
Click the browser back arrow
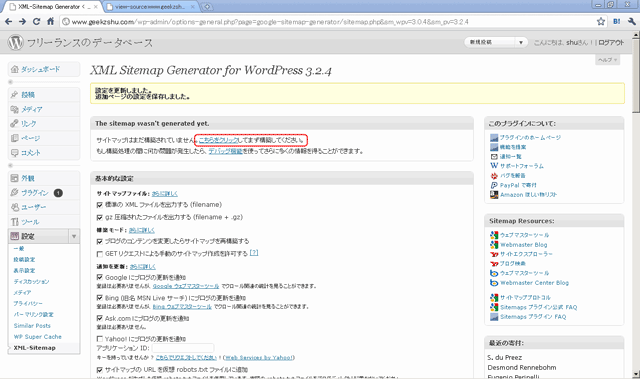point(9,22)
